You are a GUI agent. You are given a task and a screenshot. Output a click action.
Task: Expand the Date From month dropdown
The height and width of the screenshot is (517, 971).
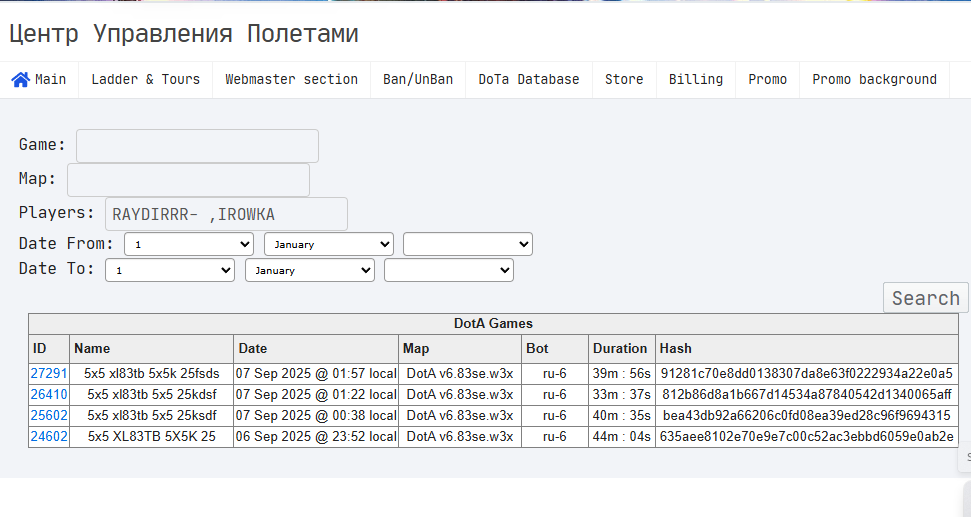point(329,244)
